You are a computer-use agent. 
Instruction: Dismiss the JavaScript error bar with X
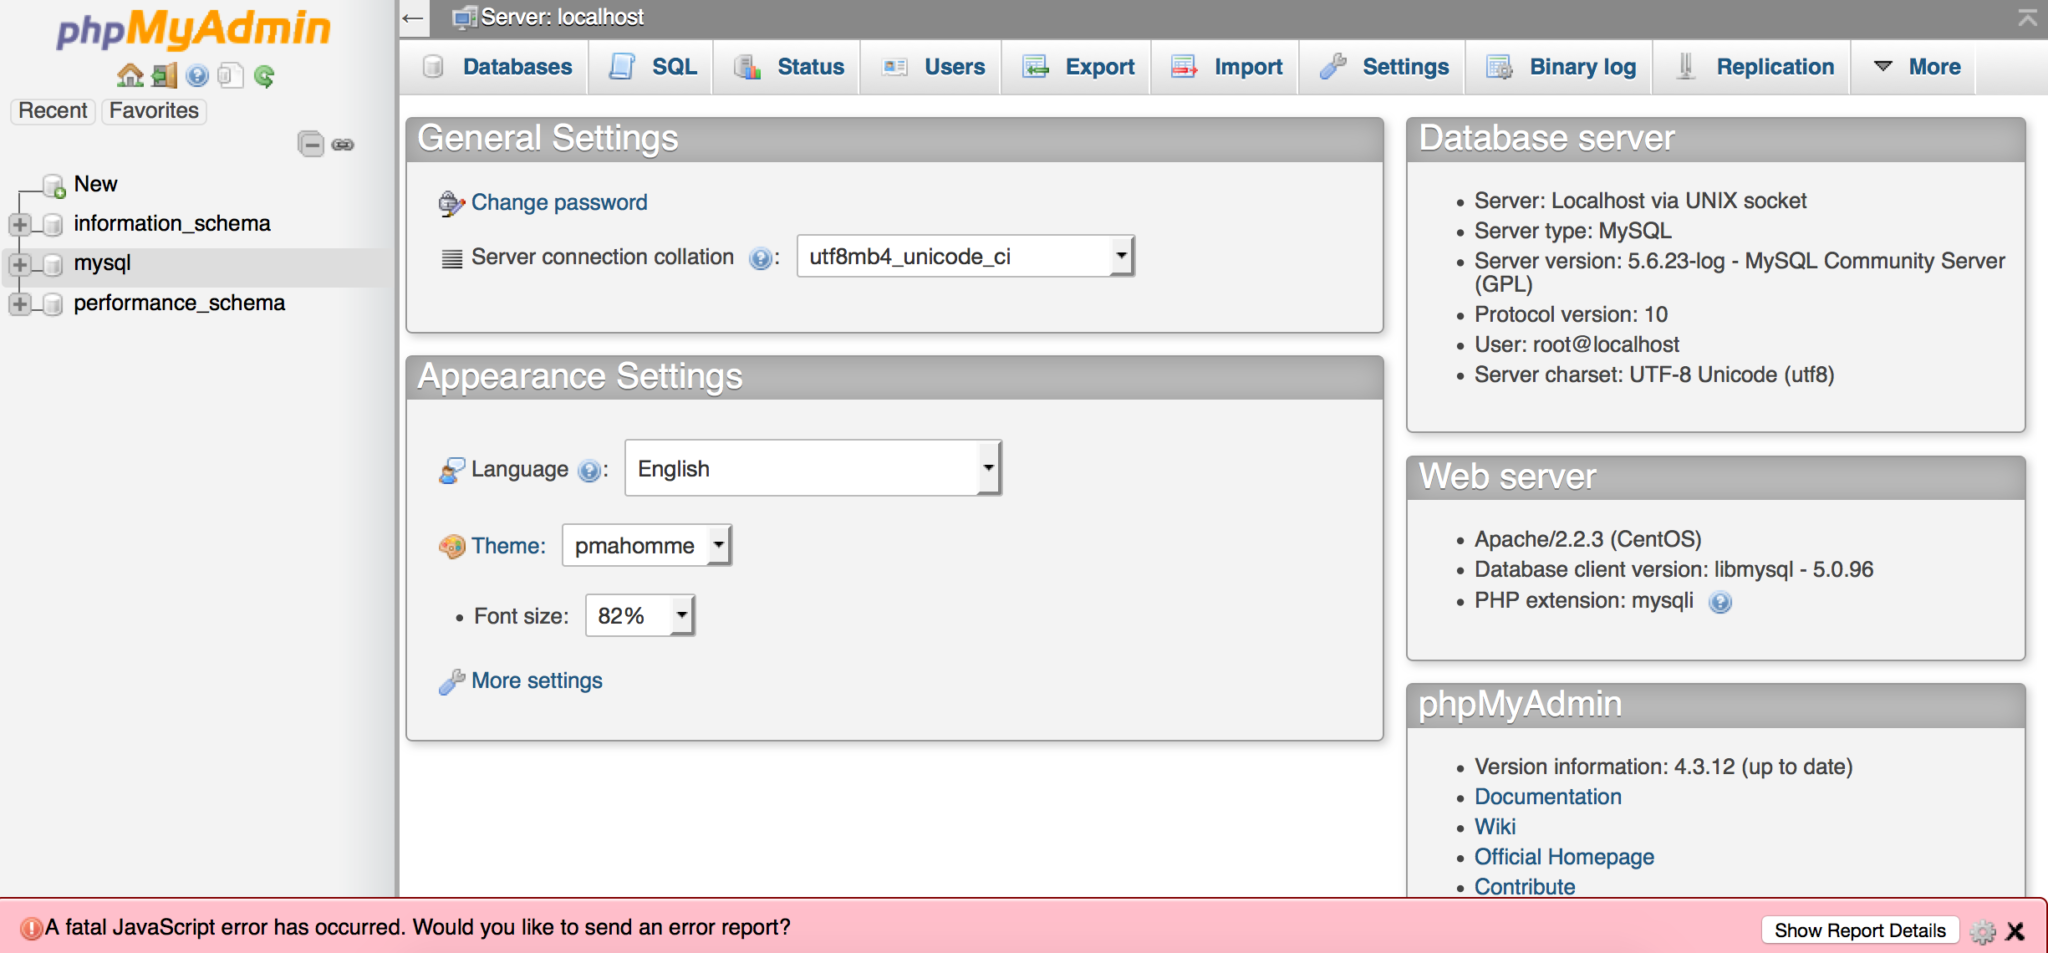tap(2016, 932)
